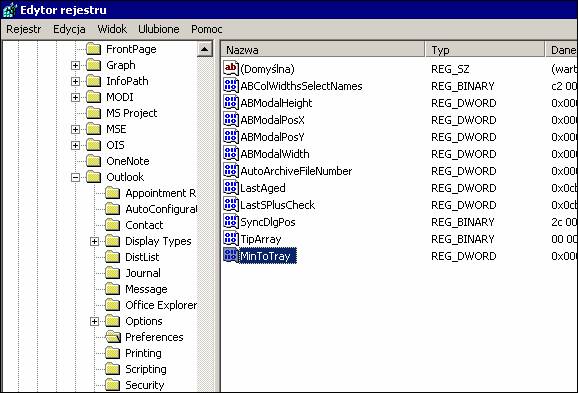Select the LastSPlusCheck value name

point(278,205)
